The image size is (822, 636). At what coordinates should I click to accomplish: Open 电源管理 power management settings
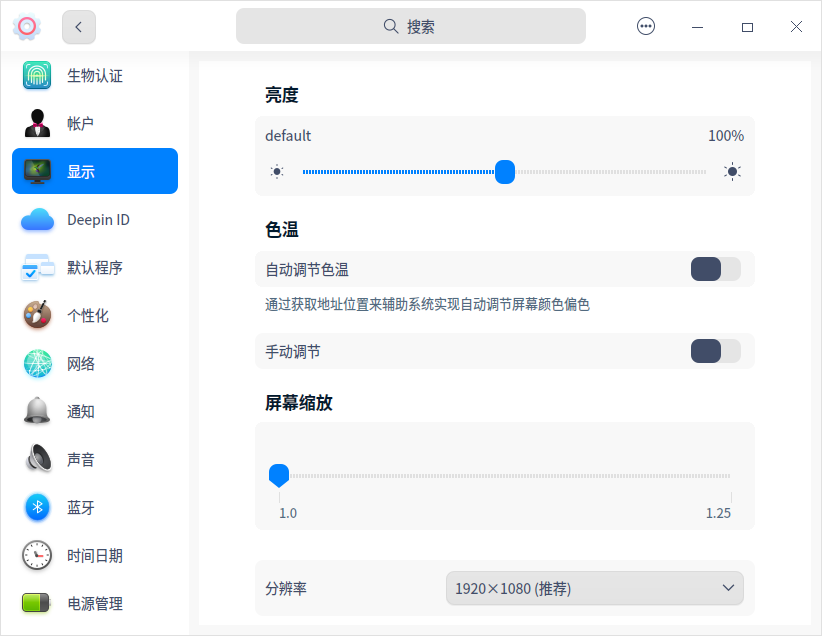pos(36,603)
